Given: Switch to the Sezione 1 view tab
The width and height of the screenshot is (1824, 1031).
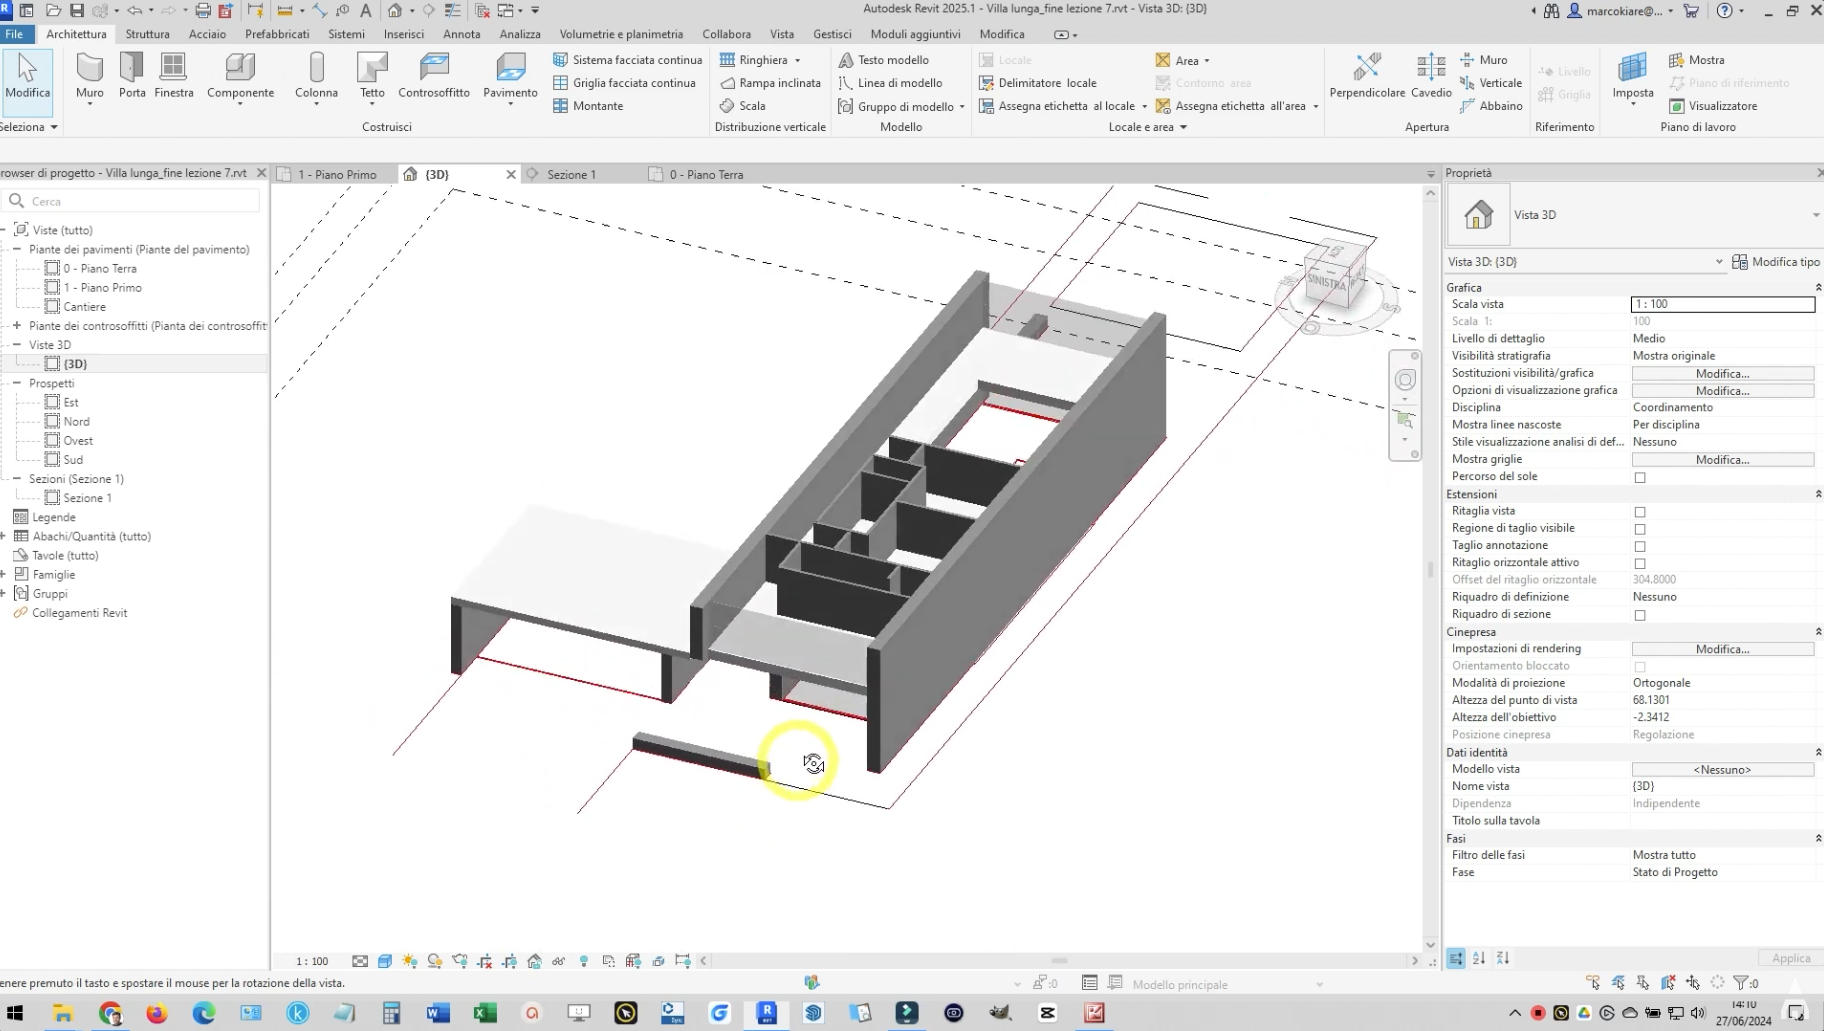Looking at the screenshot, I should pyautogui.click(x=571, y=174).
